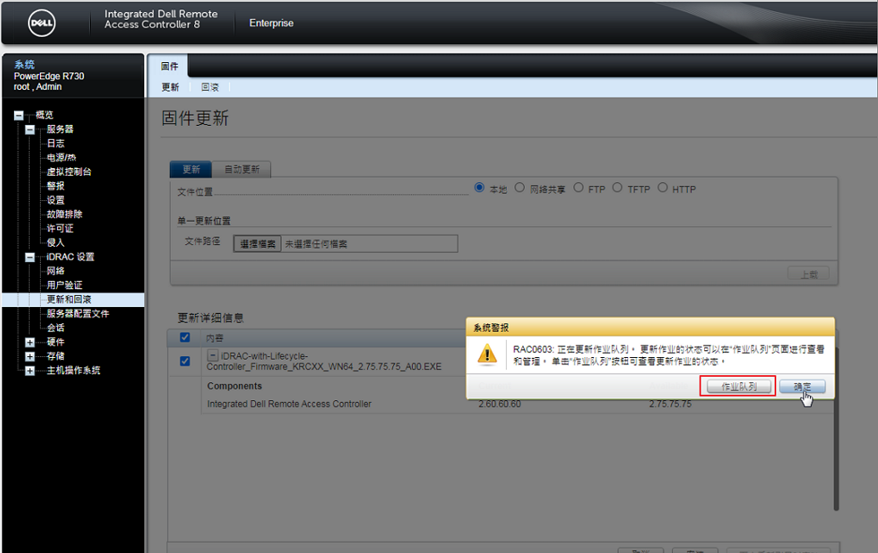Viewport: 878px width, 553px height.
Task: Toggle the select-all checkbox in 内容 header
Action: point(185,337)
